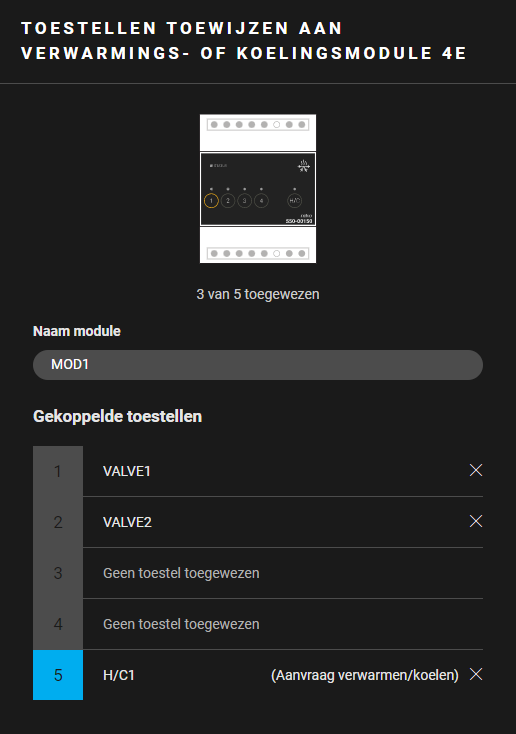Select output button 3 on module image

tap(244, 201)
